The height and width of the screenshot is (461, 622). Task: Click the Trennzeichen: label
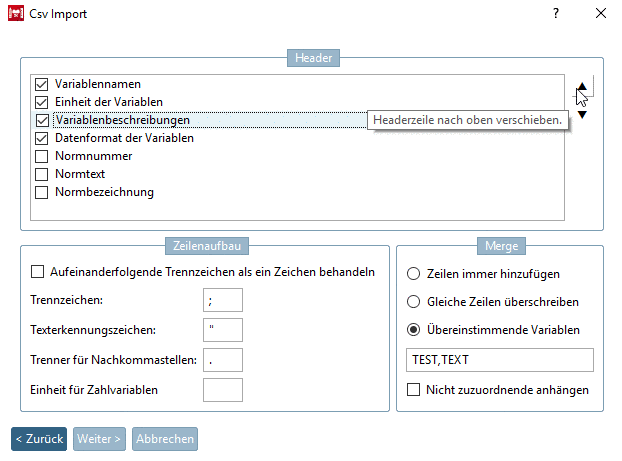click(x=67, y=300)
